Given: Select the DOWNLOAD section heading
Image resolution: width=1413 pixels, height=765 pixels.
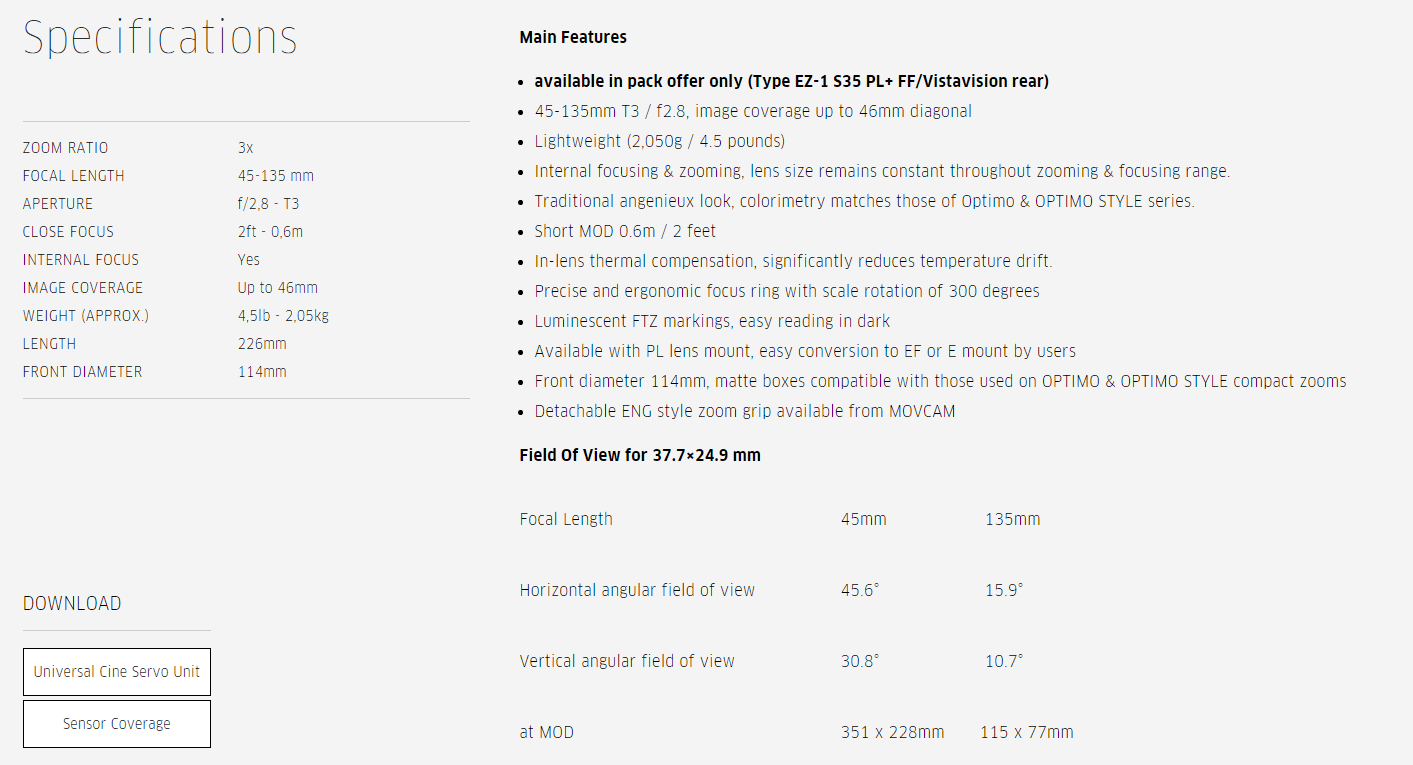Looking at the screenshot, I should click(72, 604).
